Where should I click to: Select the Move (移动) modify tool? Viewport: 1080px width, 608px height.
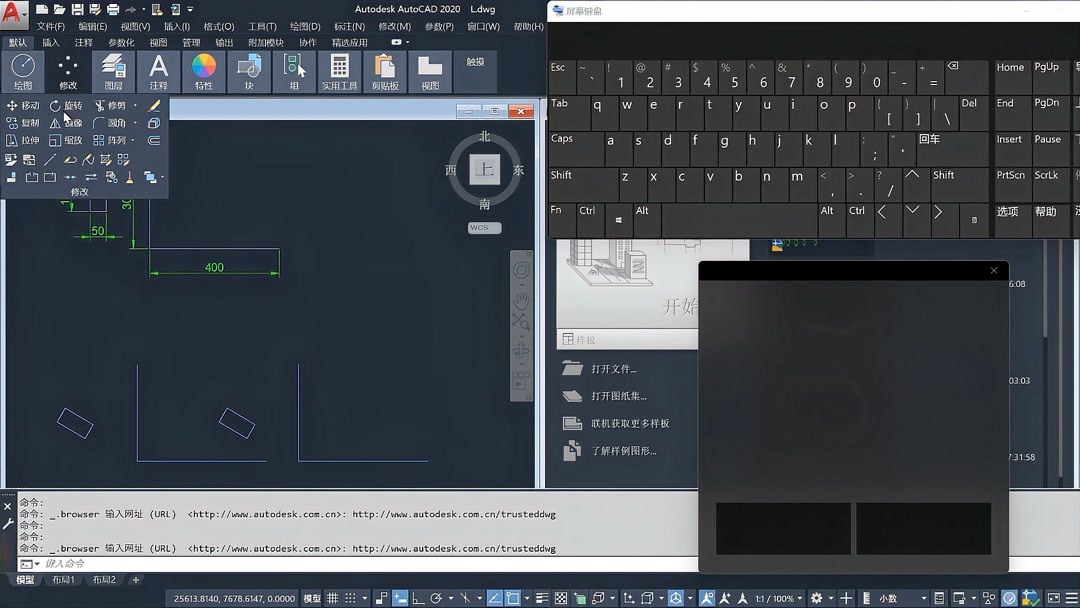click(x=22, y=106)
